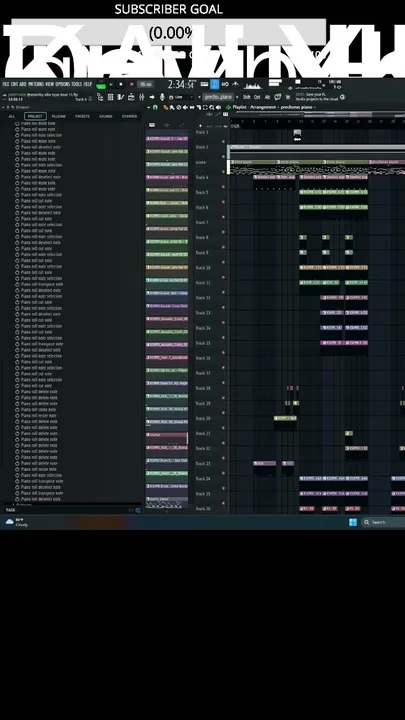Click the Windows taskbar Search box
The height and width of the screenshot is (720, 405).
(x=383, y=522)
